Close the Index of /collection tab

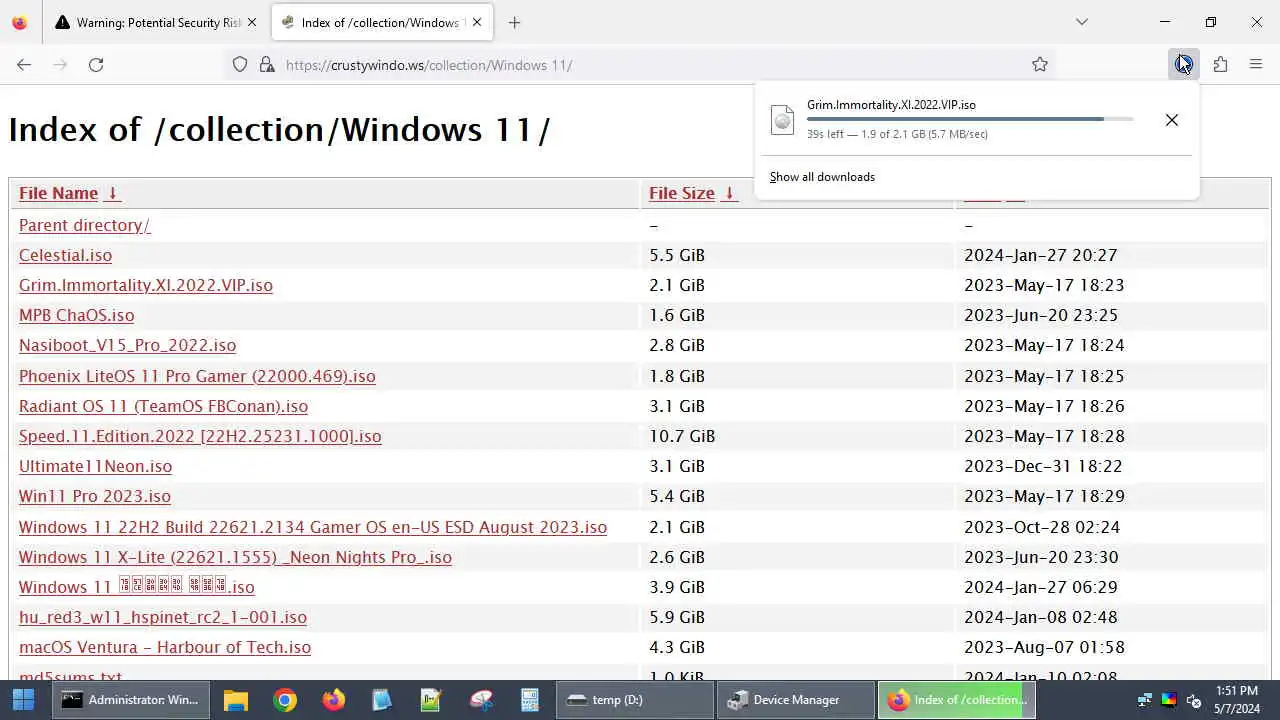pyautogui.click(x=476, y=22)
